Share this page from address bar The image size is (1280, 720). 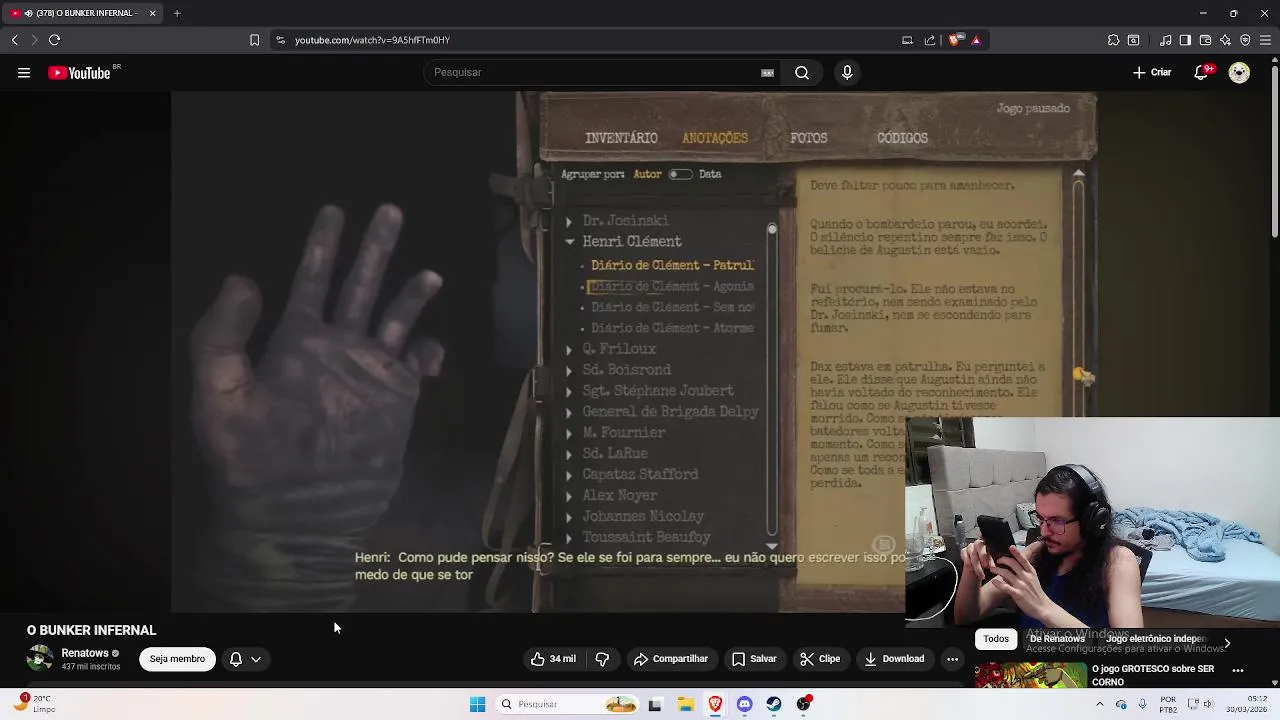tap(930, 40)
